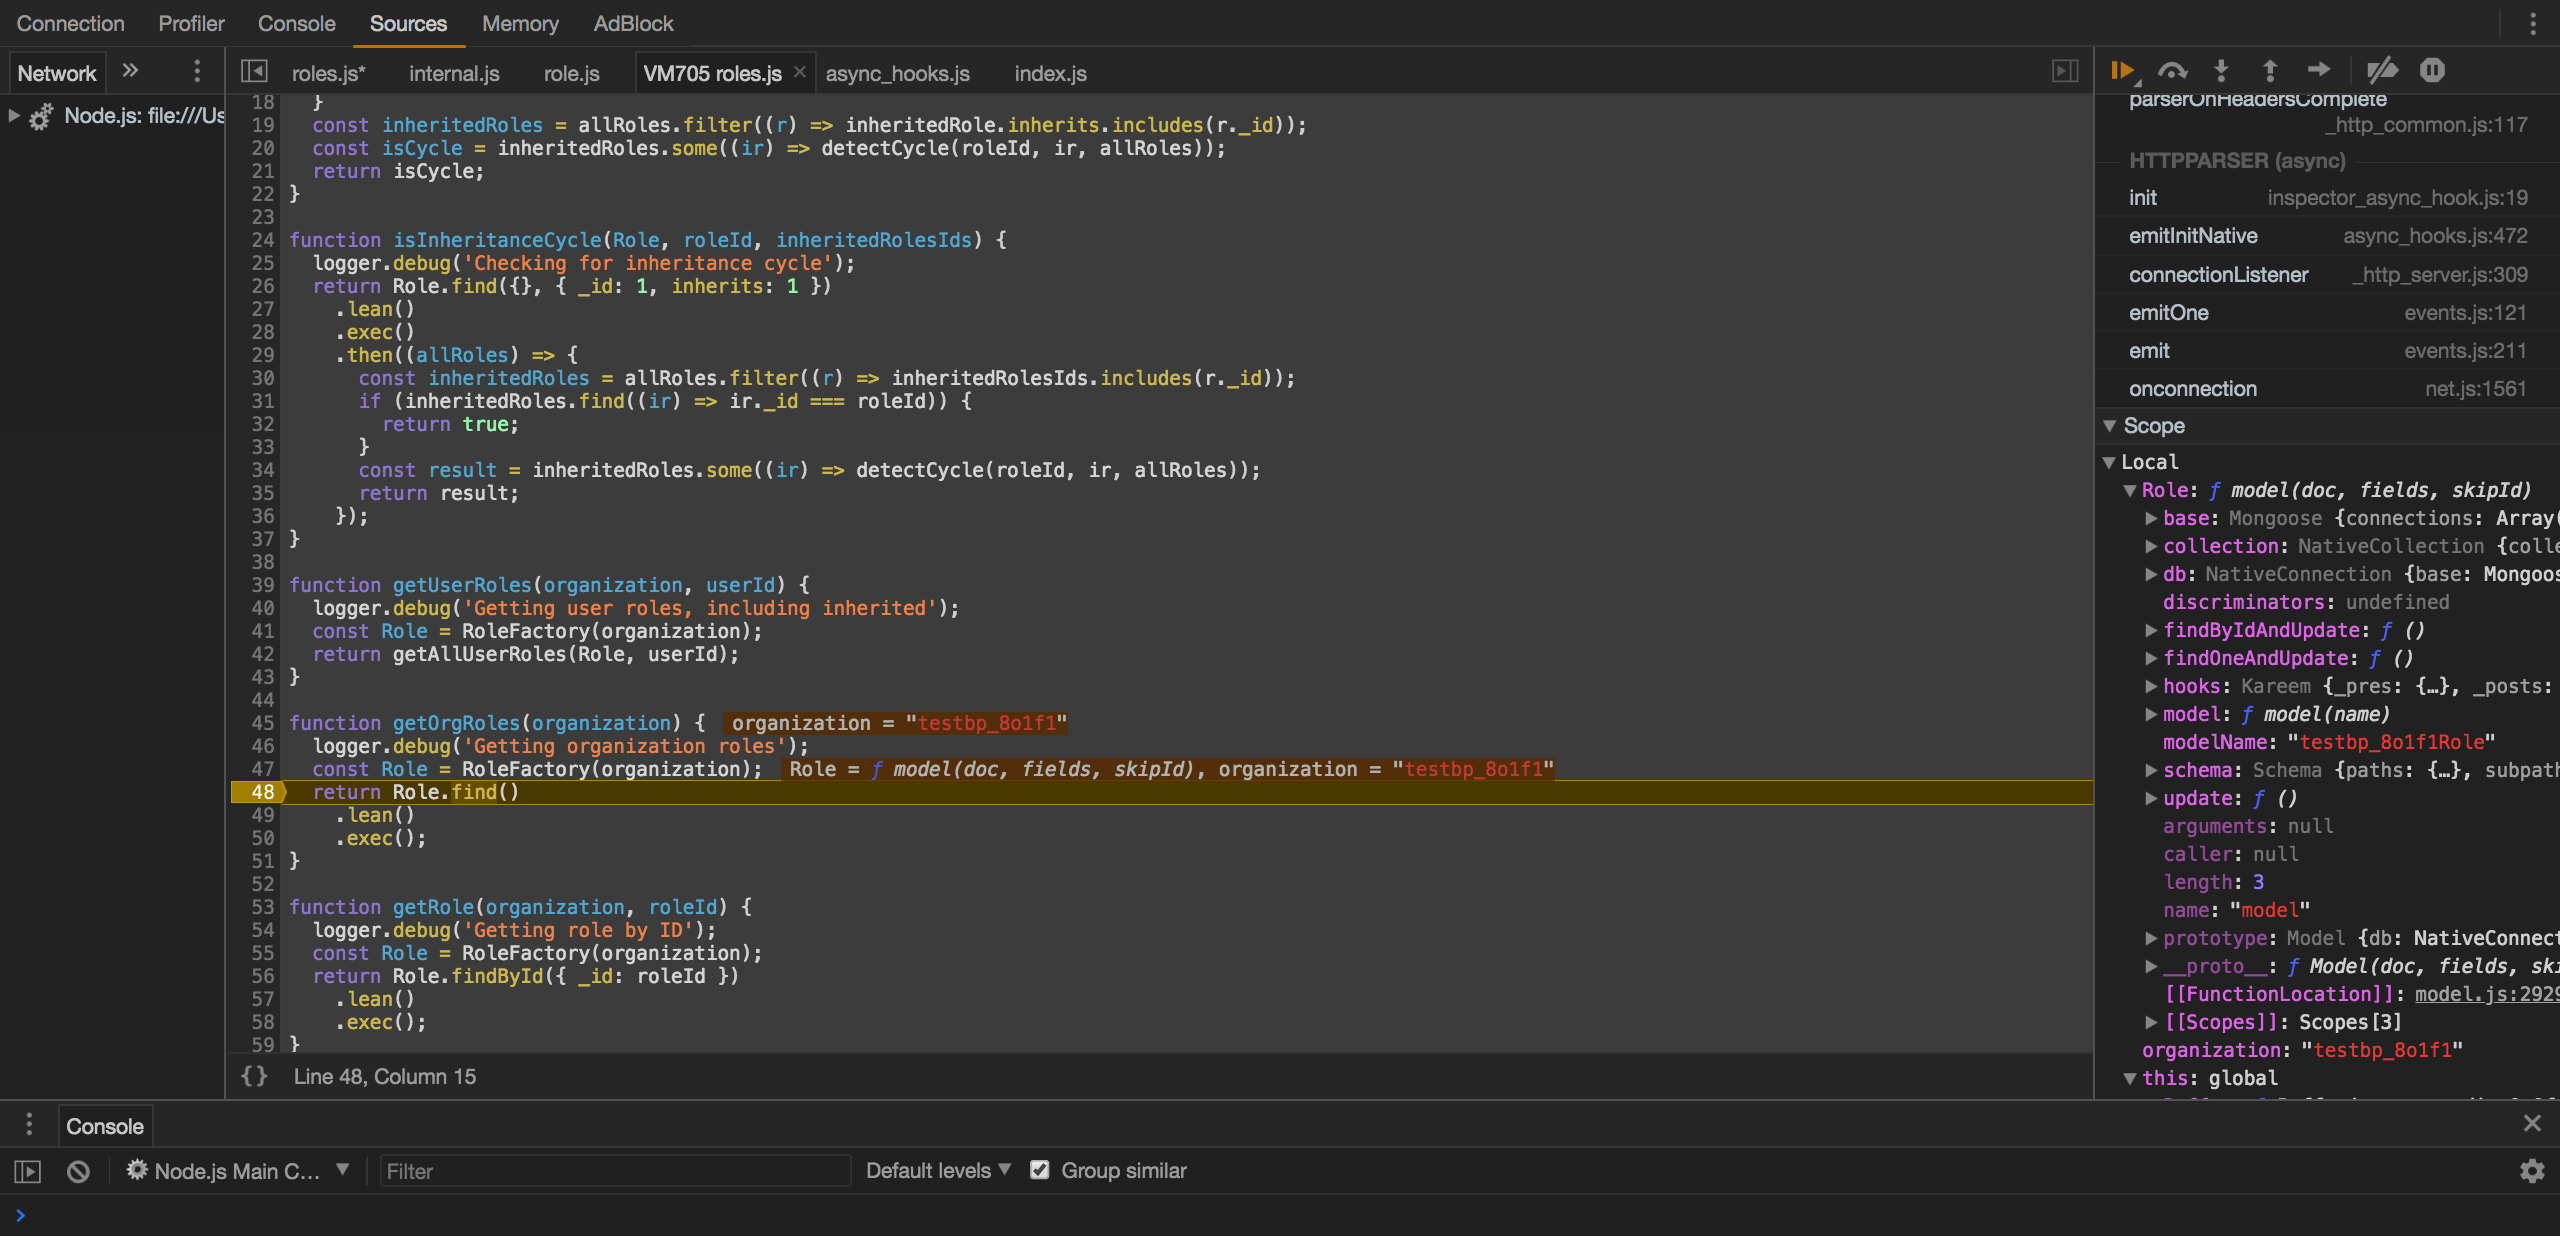
Task: Select the emitInitNative call stack frame
Action: 2327,236
